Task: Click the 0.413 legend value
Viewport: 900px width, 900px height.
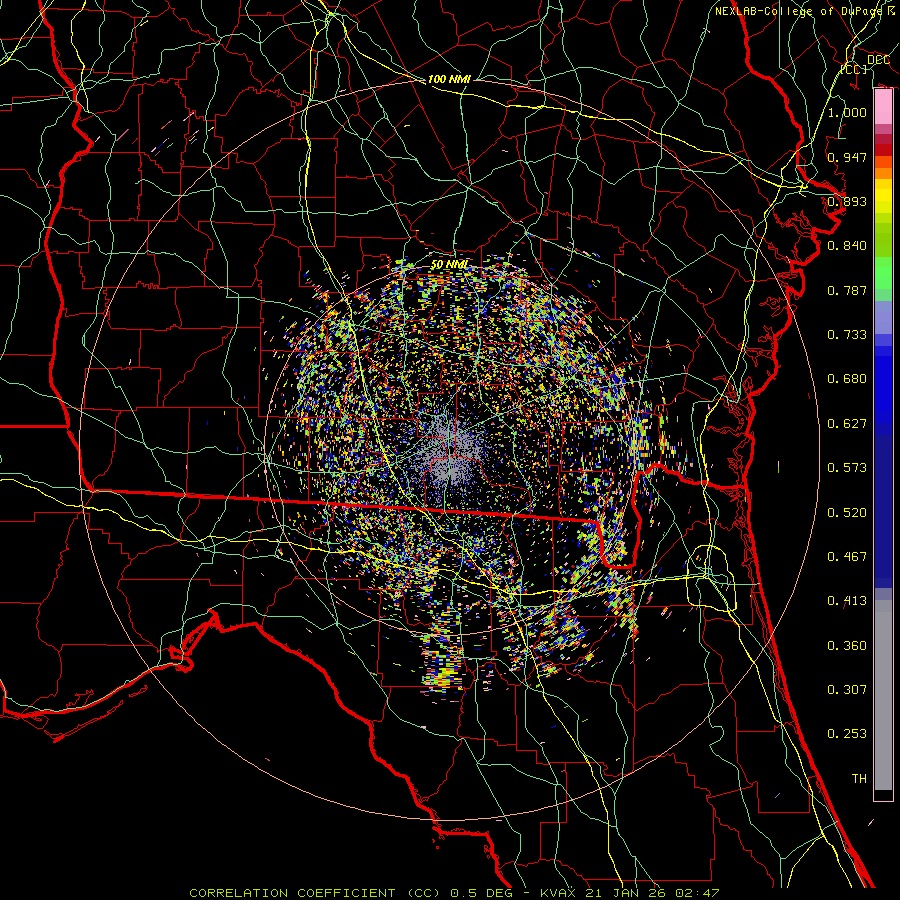Action: pyautogui.click(x=847, y=601)
